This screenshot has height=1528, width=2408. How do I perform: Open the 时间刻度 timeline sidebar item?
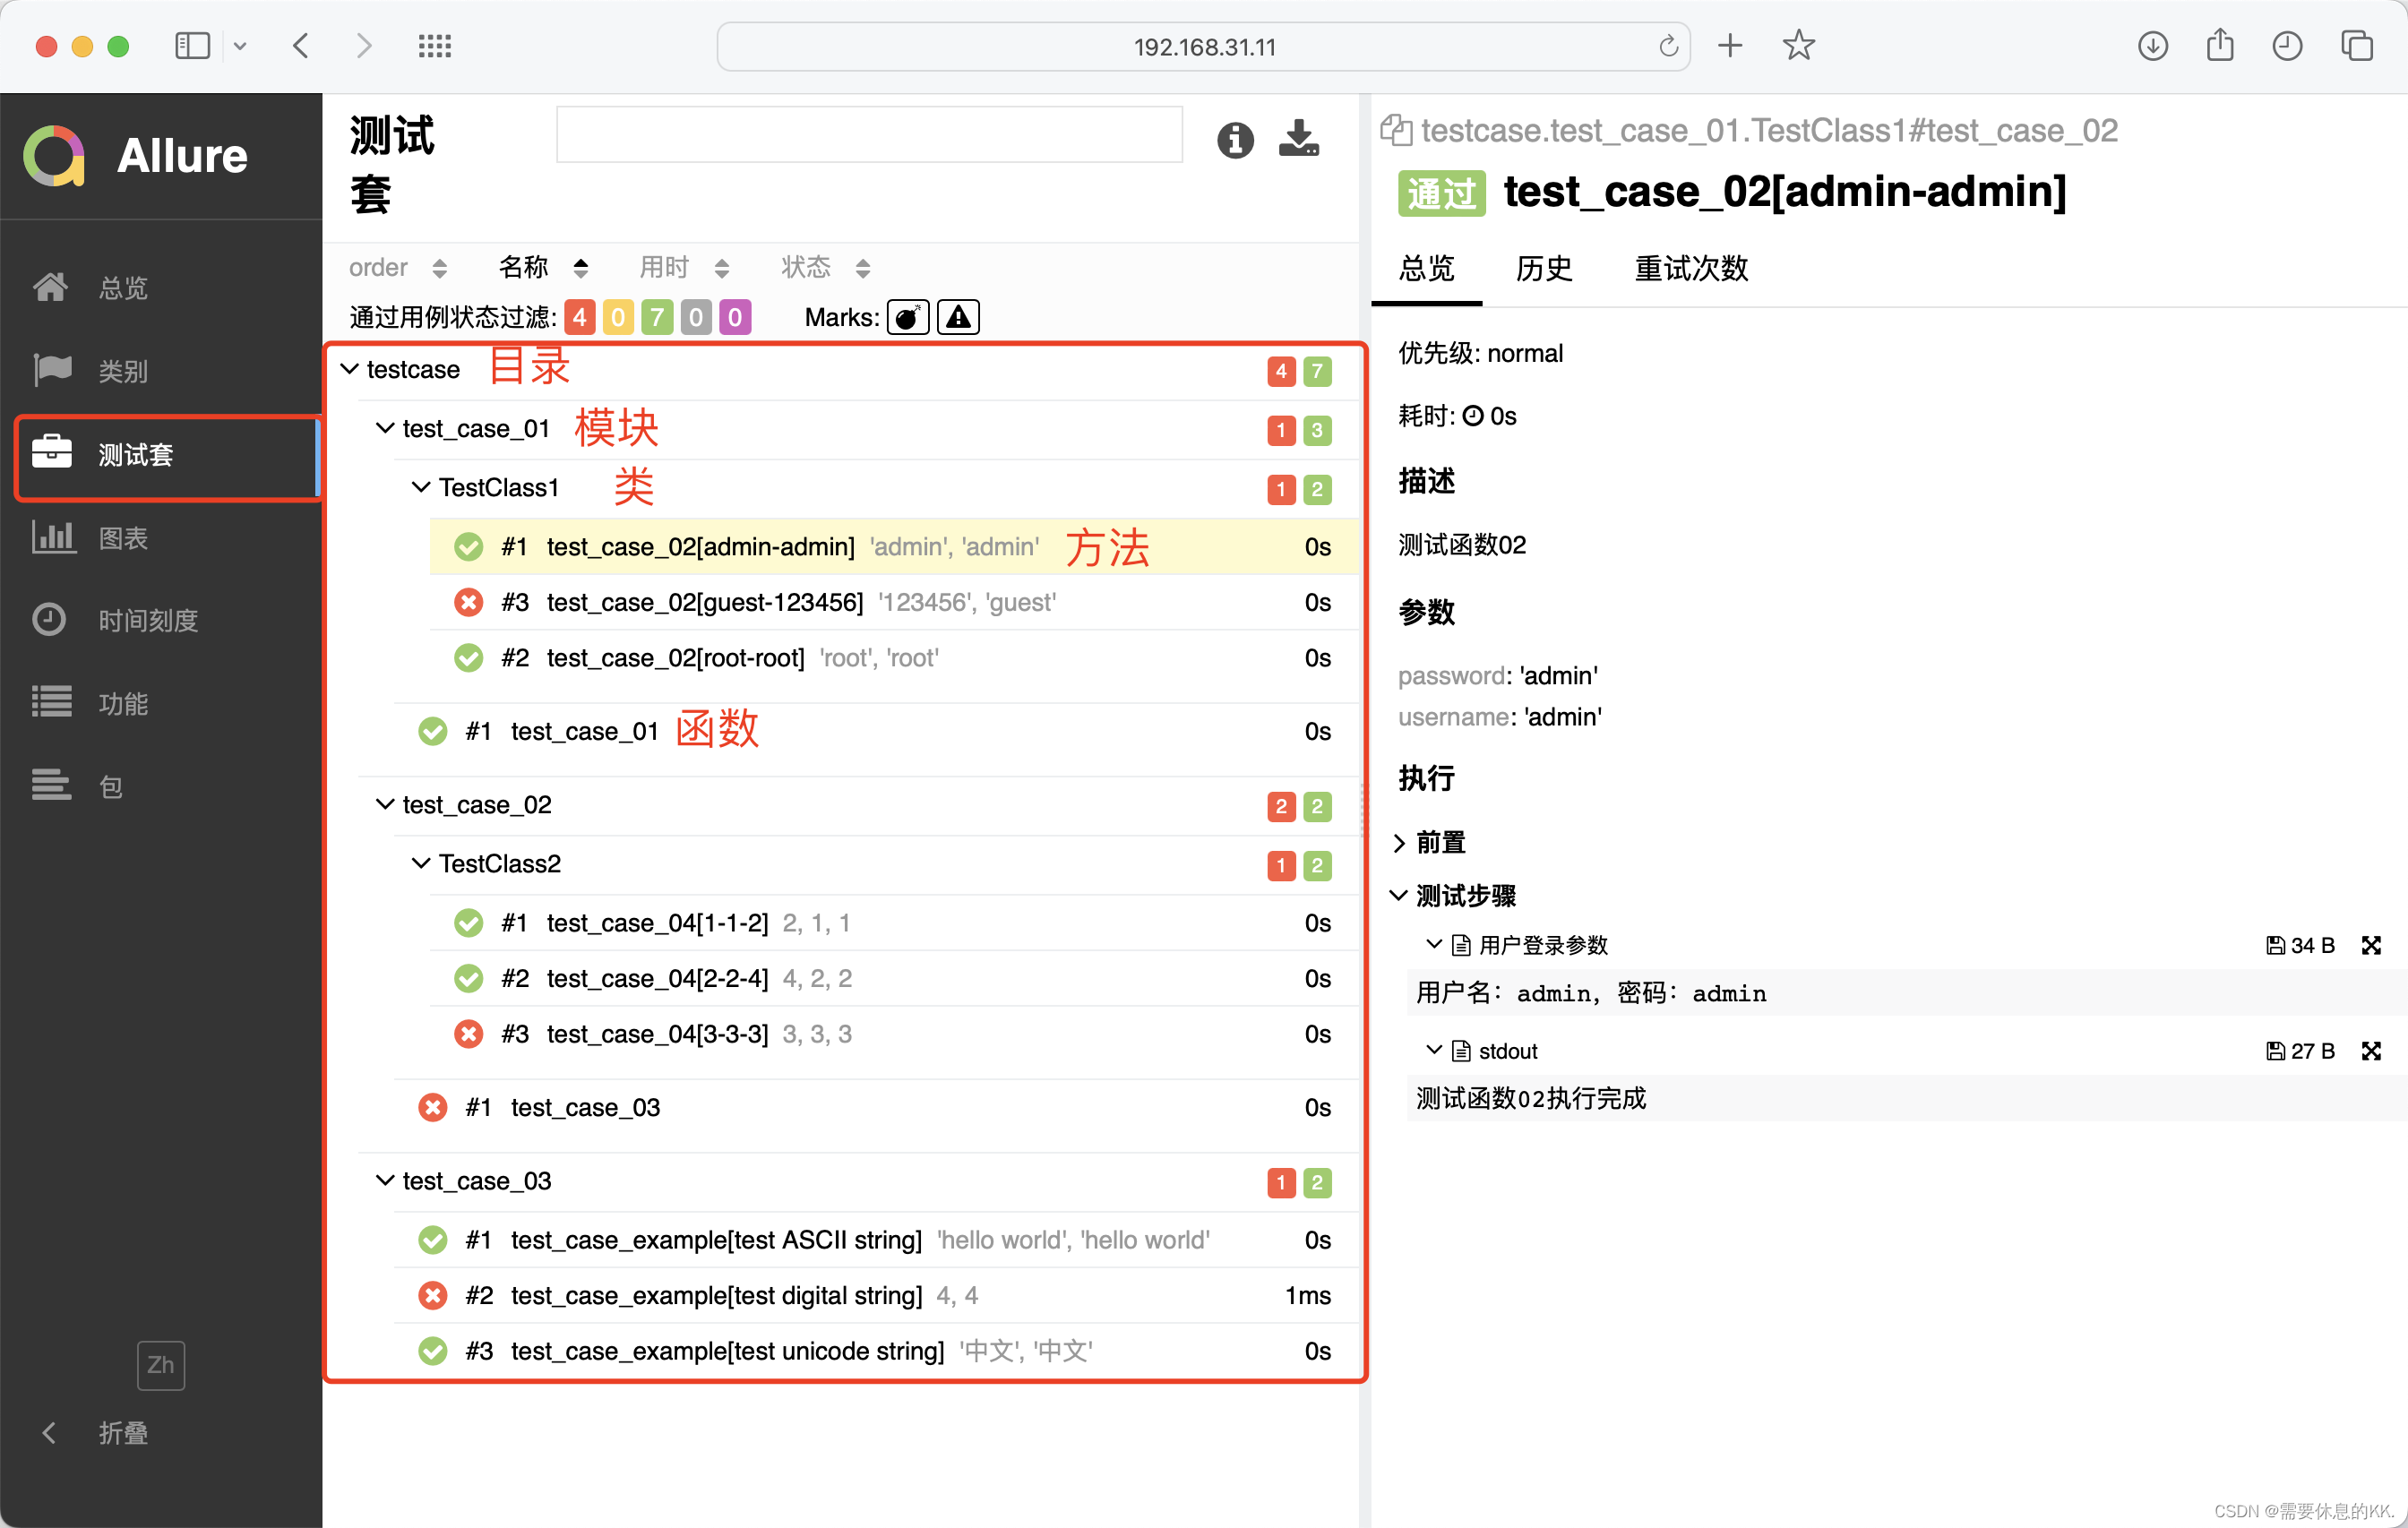click(147, 621)
